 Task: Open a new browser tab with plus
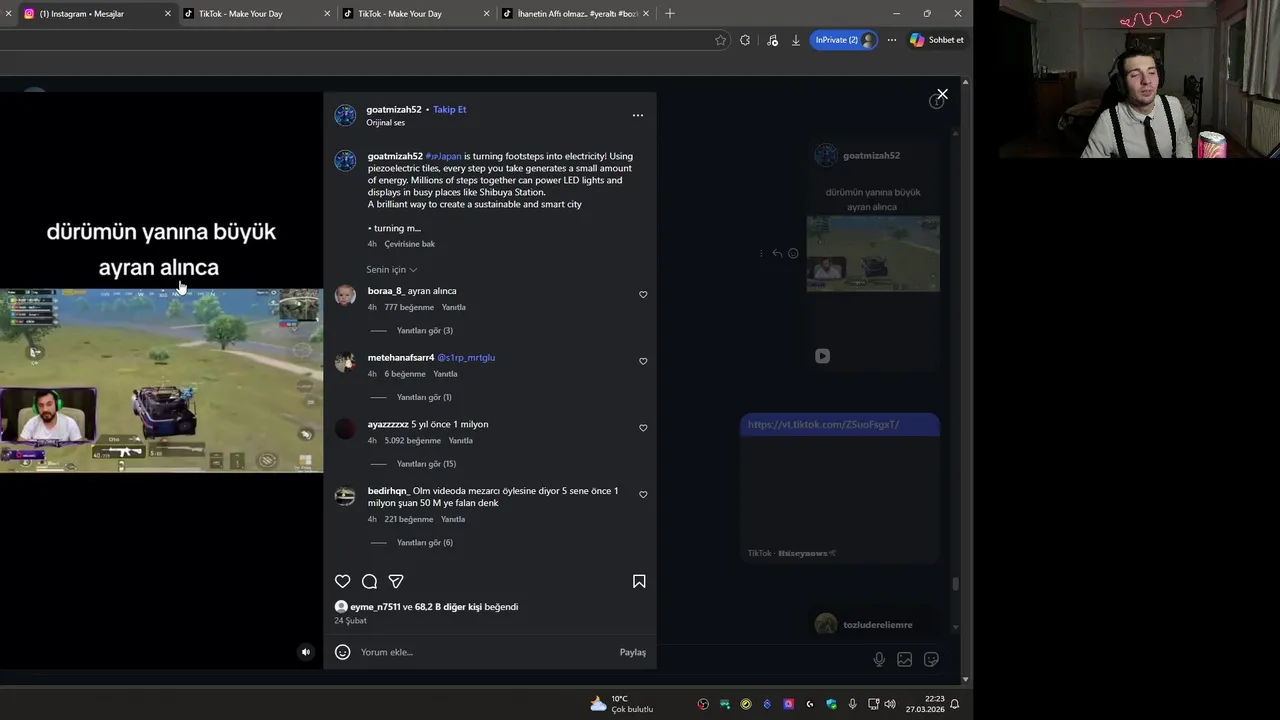[669, 14]
